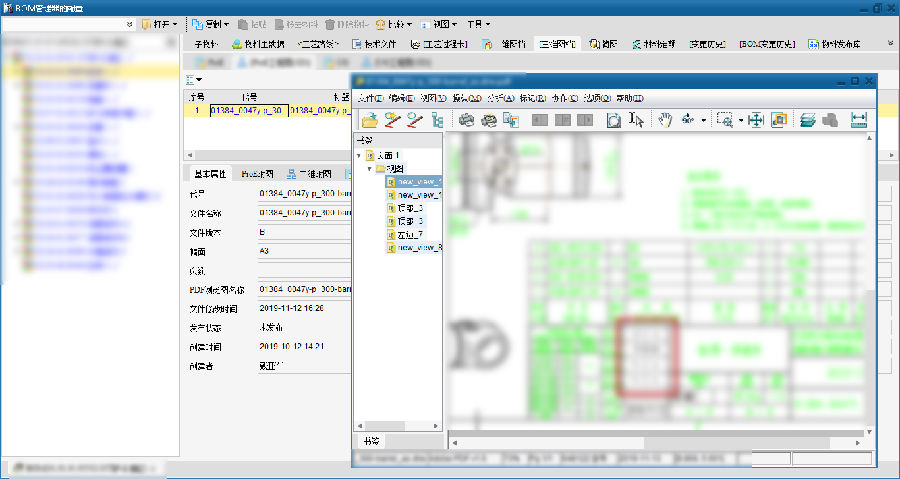Image resolution: width=900 pixels, height=479 pixels.
Task: Click the fit-to-window arrows icon
Action: [x=755, y=120]
